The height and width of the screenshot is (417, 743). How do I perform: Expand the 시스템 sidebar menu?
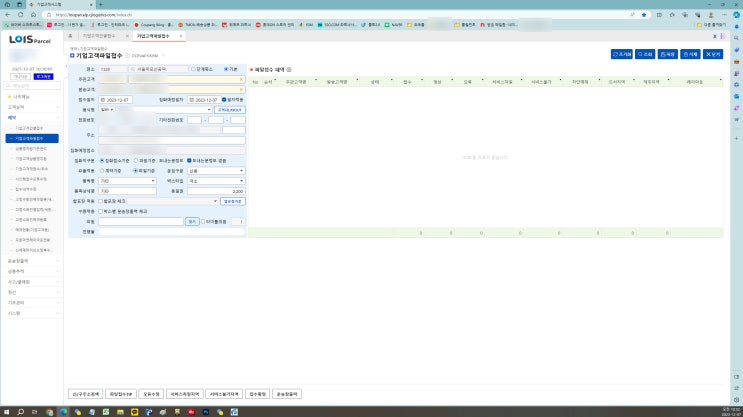pyautogui.click(x=32, y=313)
